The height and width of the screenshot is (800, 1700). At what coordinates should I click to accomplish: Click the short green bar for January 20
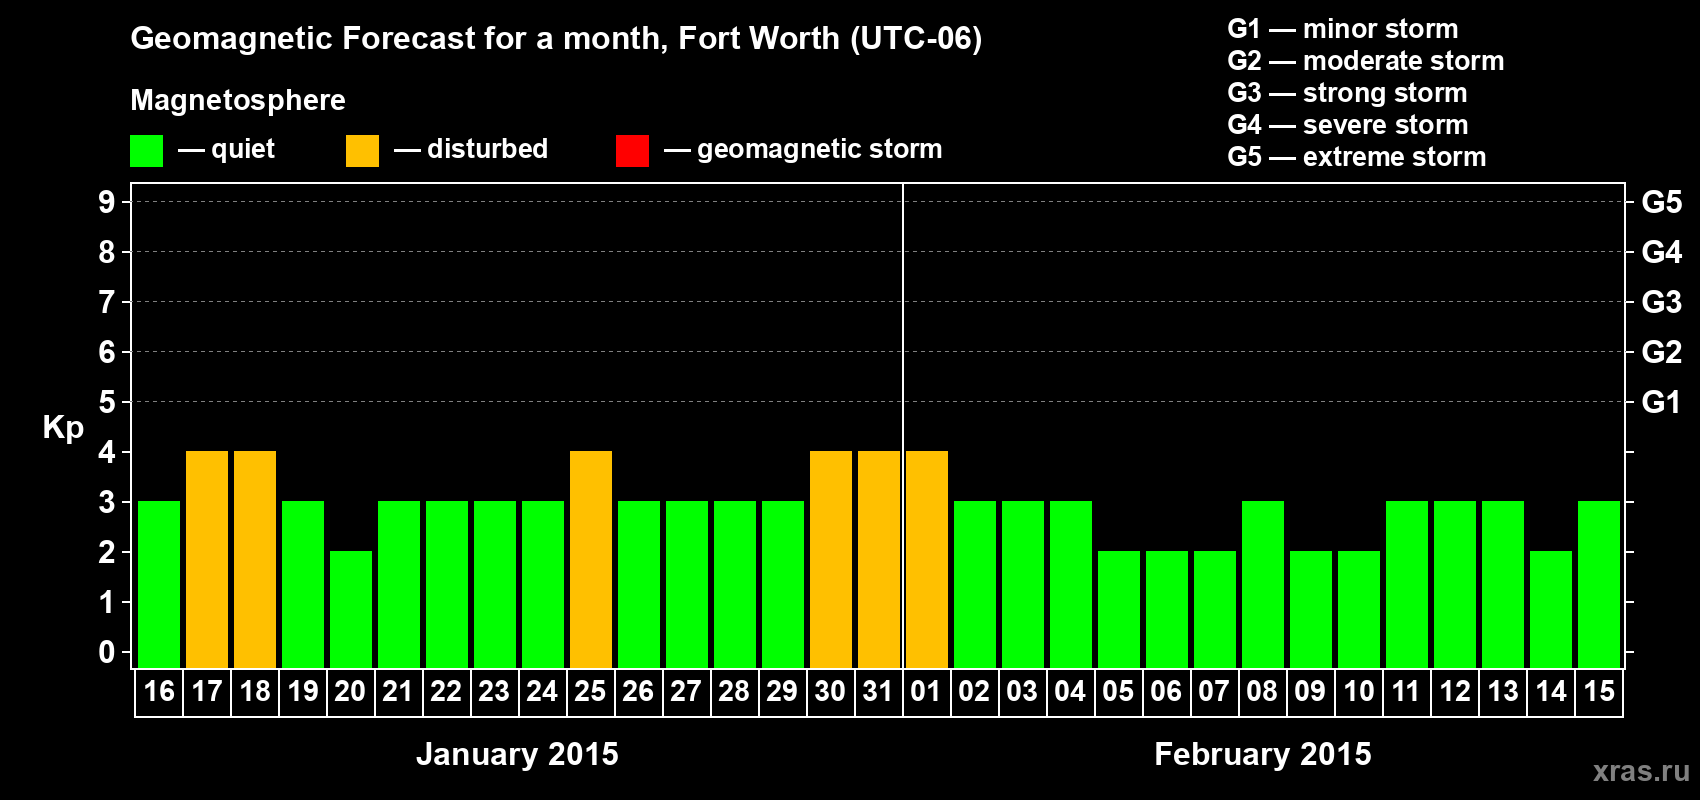pos(351,609)
